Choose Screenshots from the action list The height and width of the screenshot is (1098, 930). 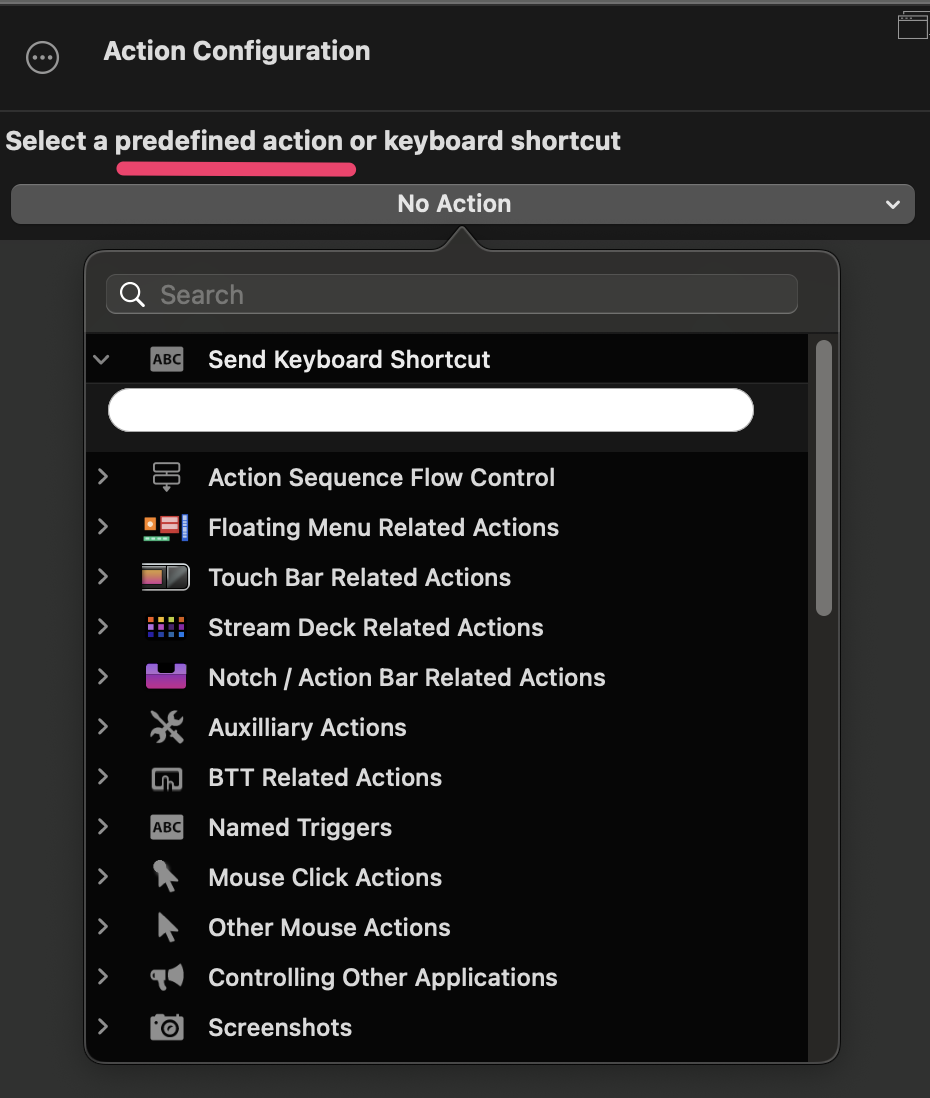[x=280, y=1027]
